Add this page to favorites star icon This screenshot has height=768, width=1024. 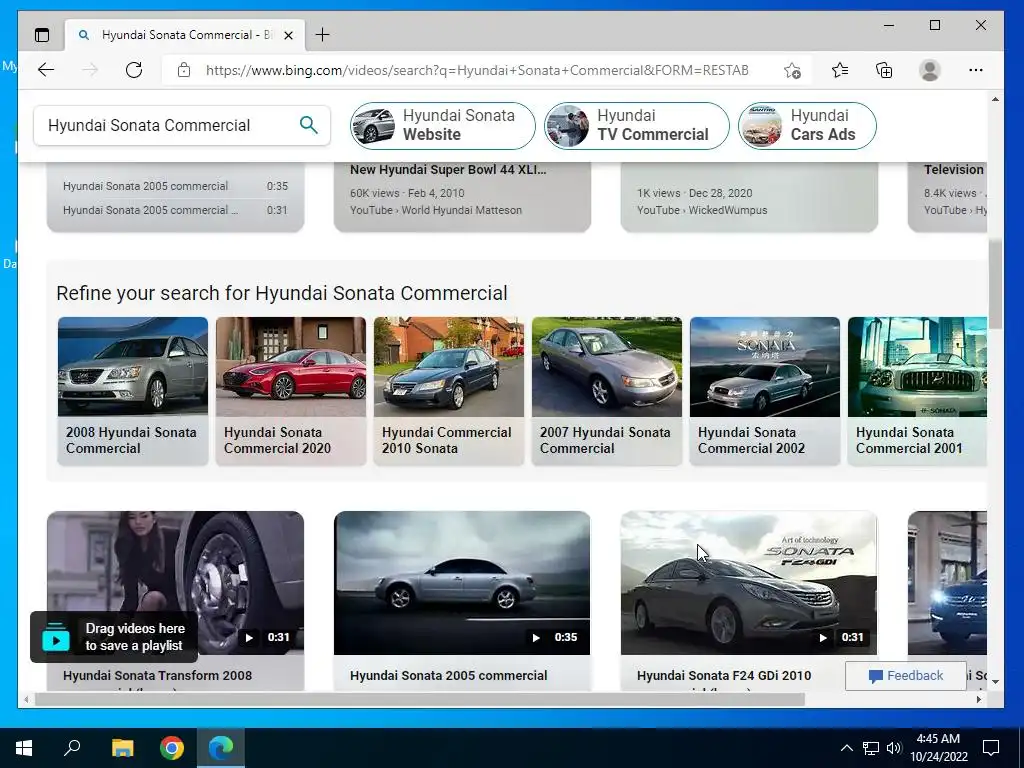click(792, 71)
